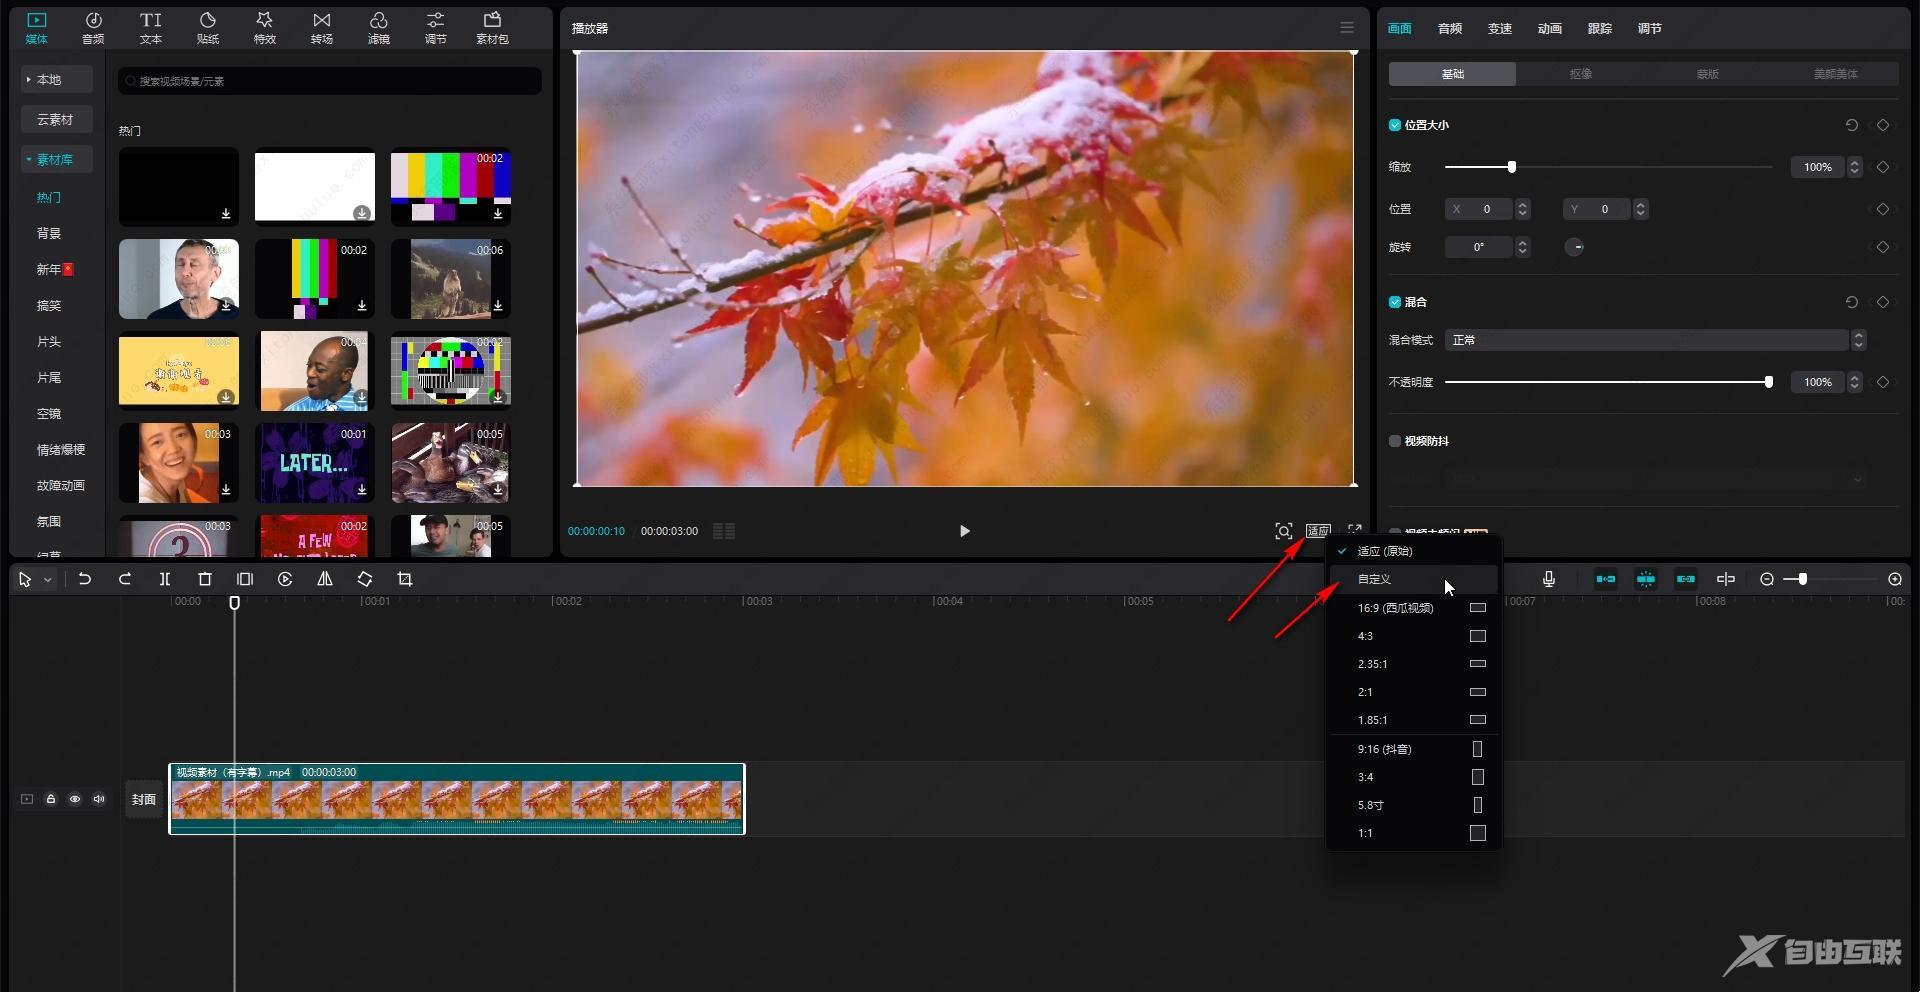The height and width of the screenshot is (992, 1920).
Task: Open the Filters (滤镜) tab
Action: pyautogui.click(x=378, y=28)
